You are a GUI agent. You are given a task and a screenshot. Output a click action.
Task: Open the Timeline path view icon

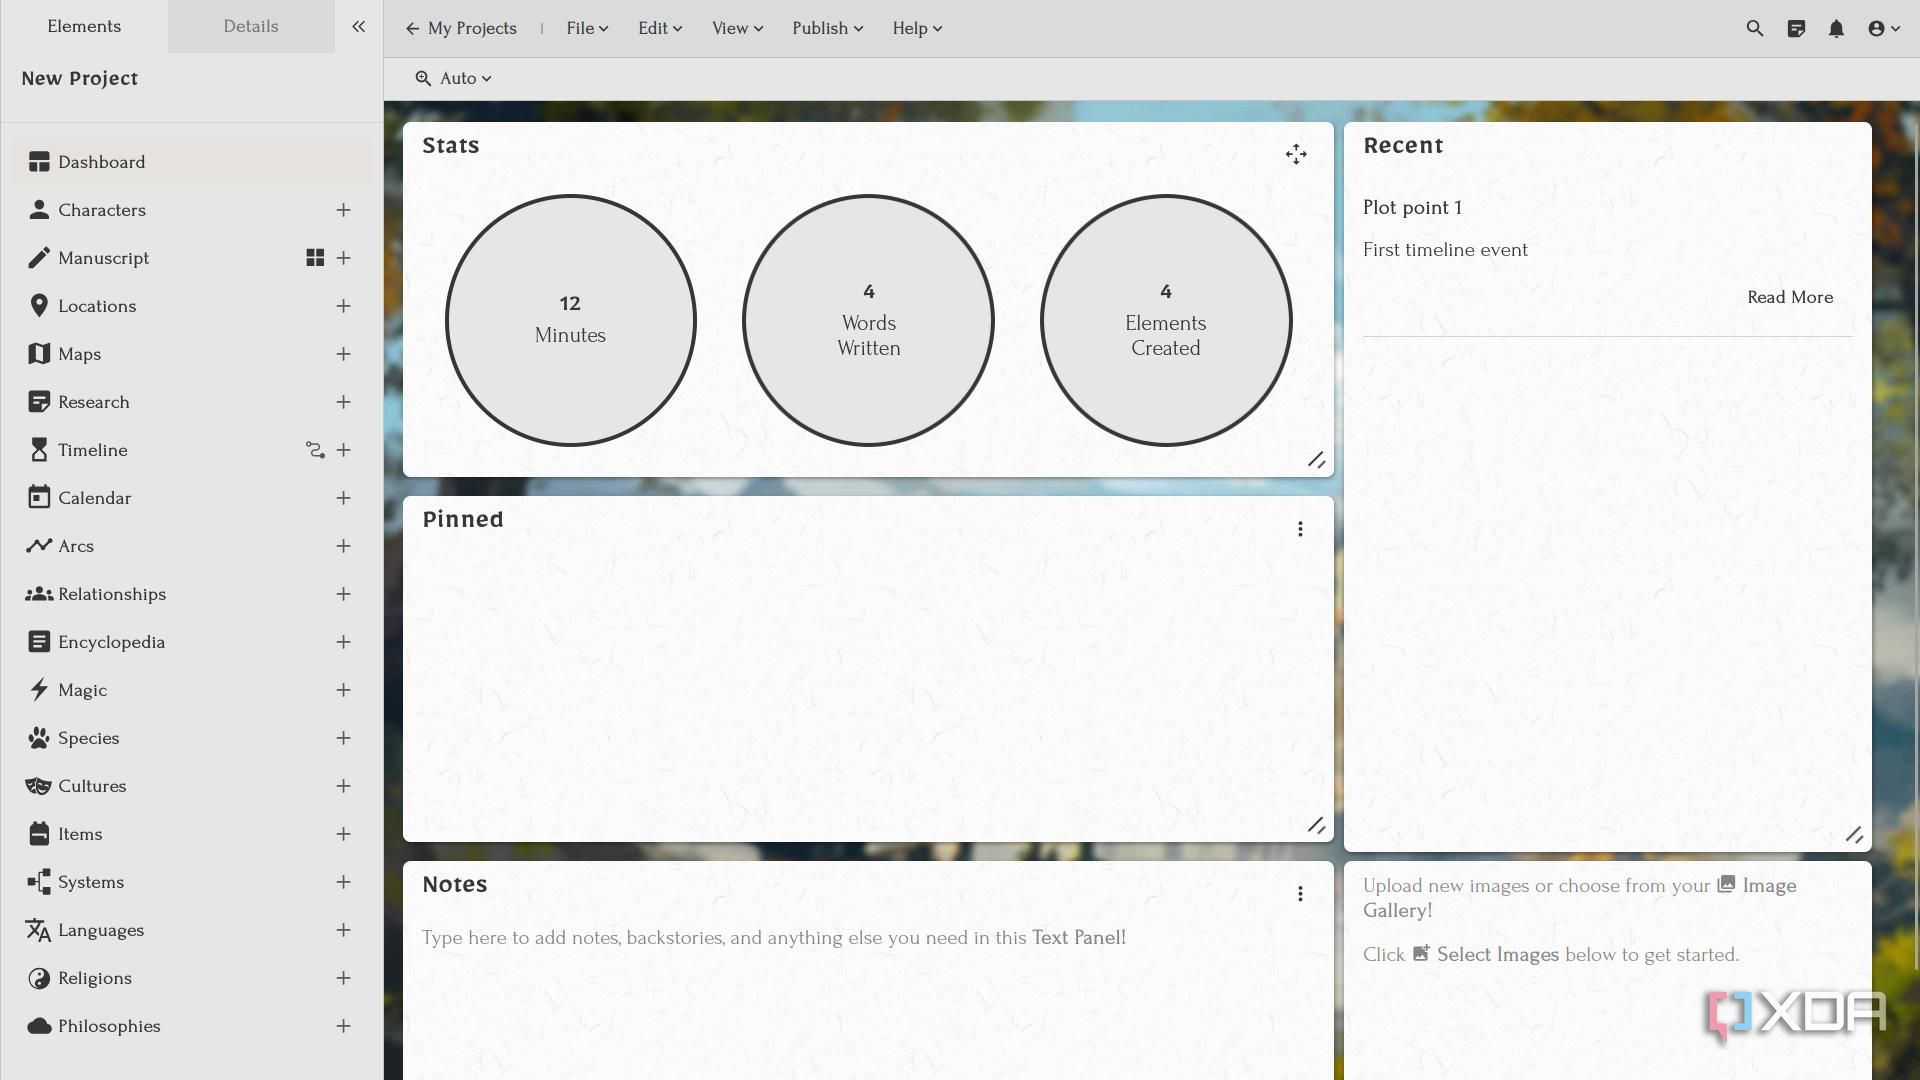pos(315,450)
